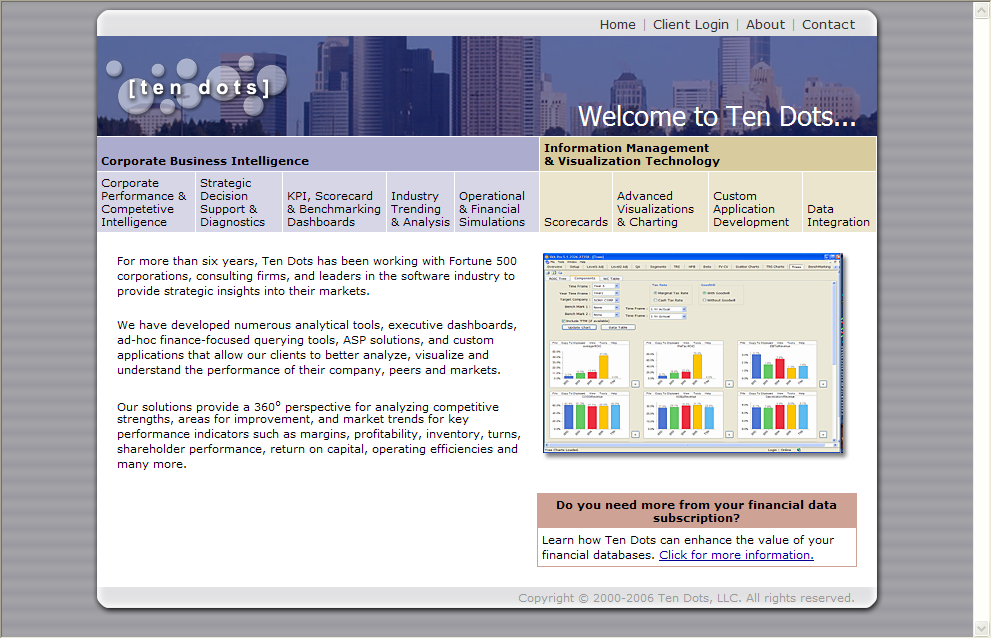The image size is (992, 639).
Task: Open Operational & Financial Simulations
Action: click(492, 209)
